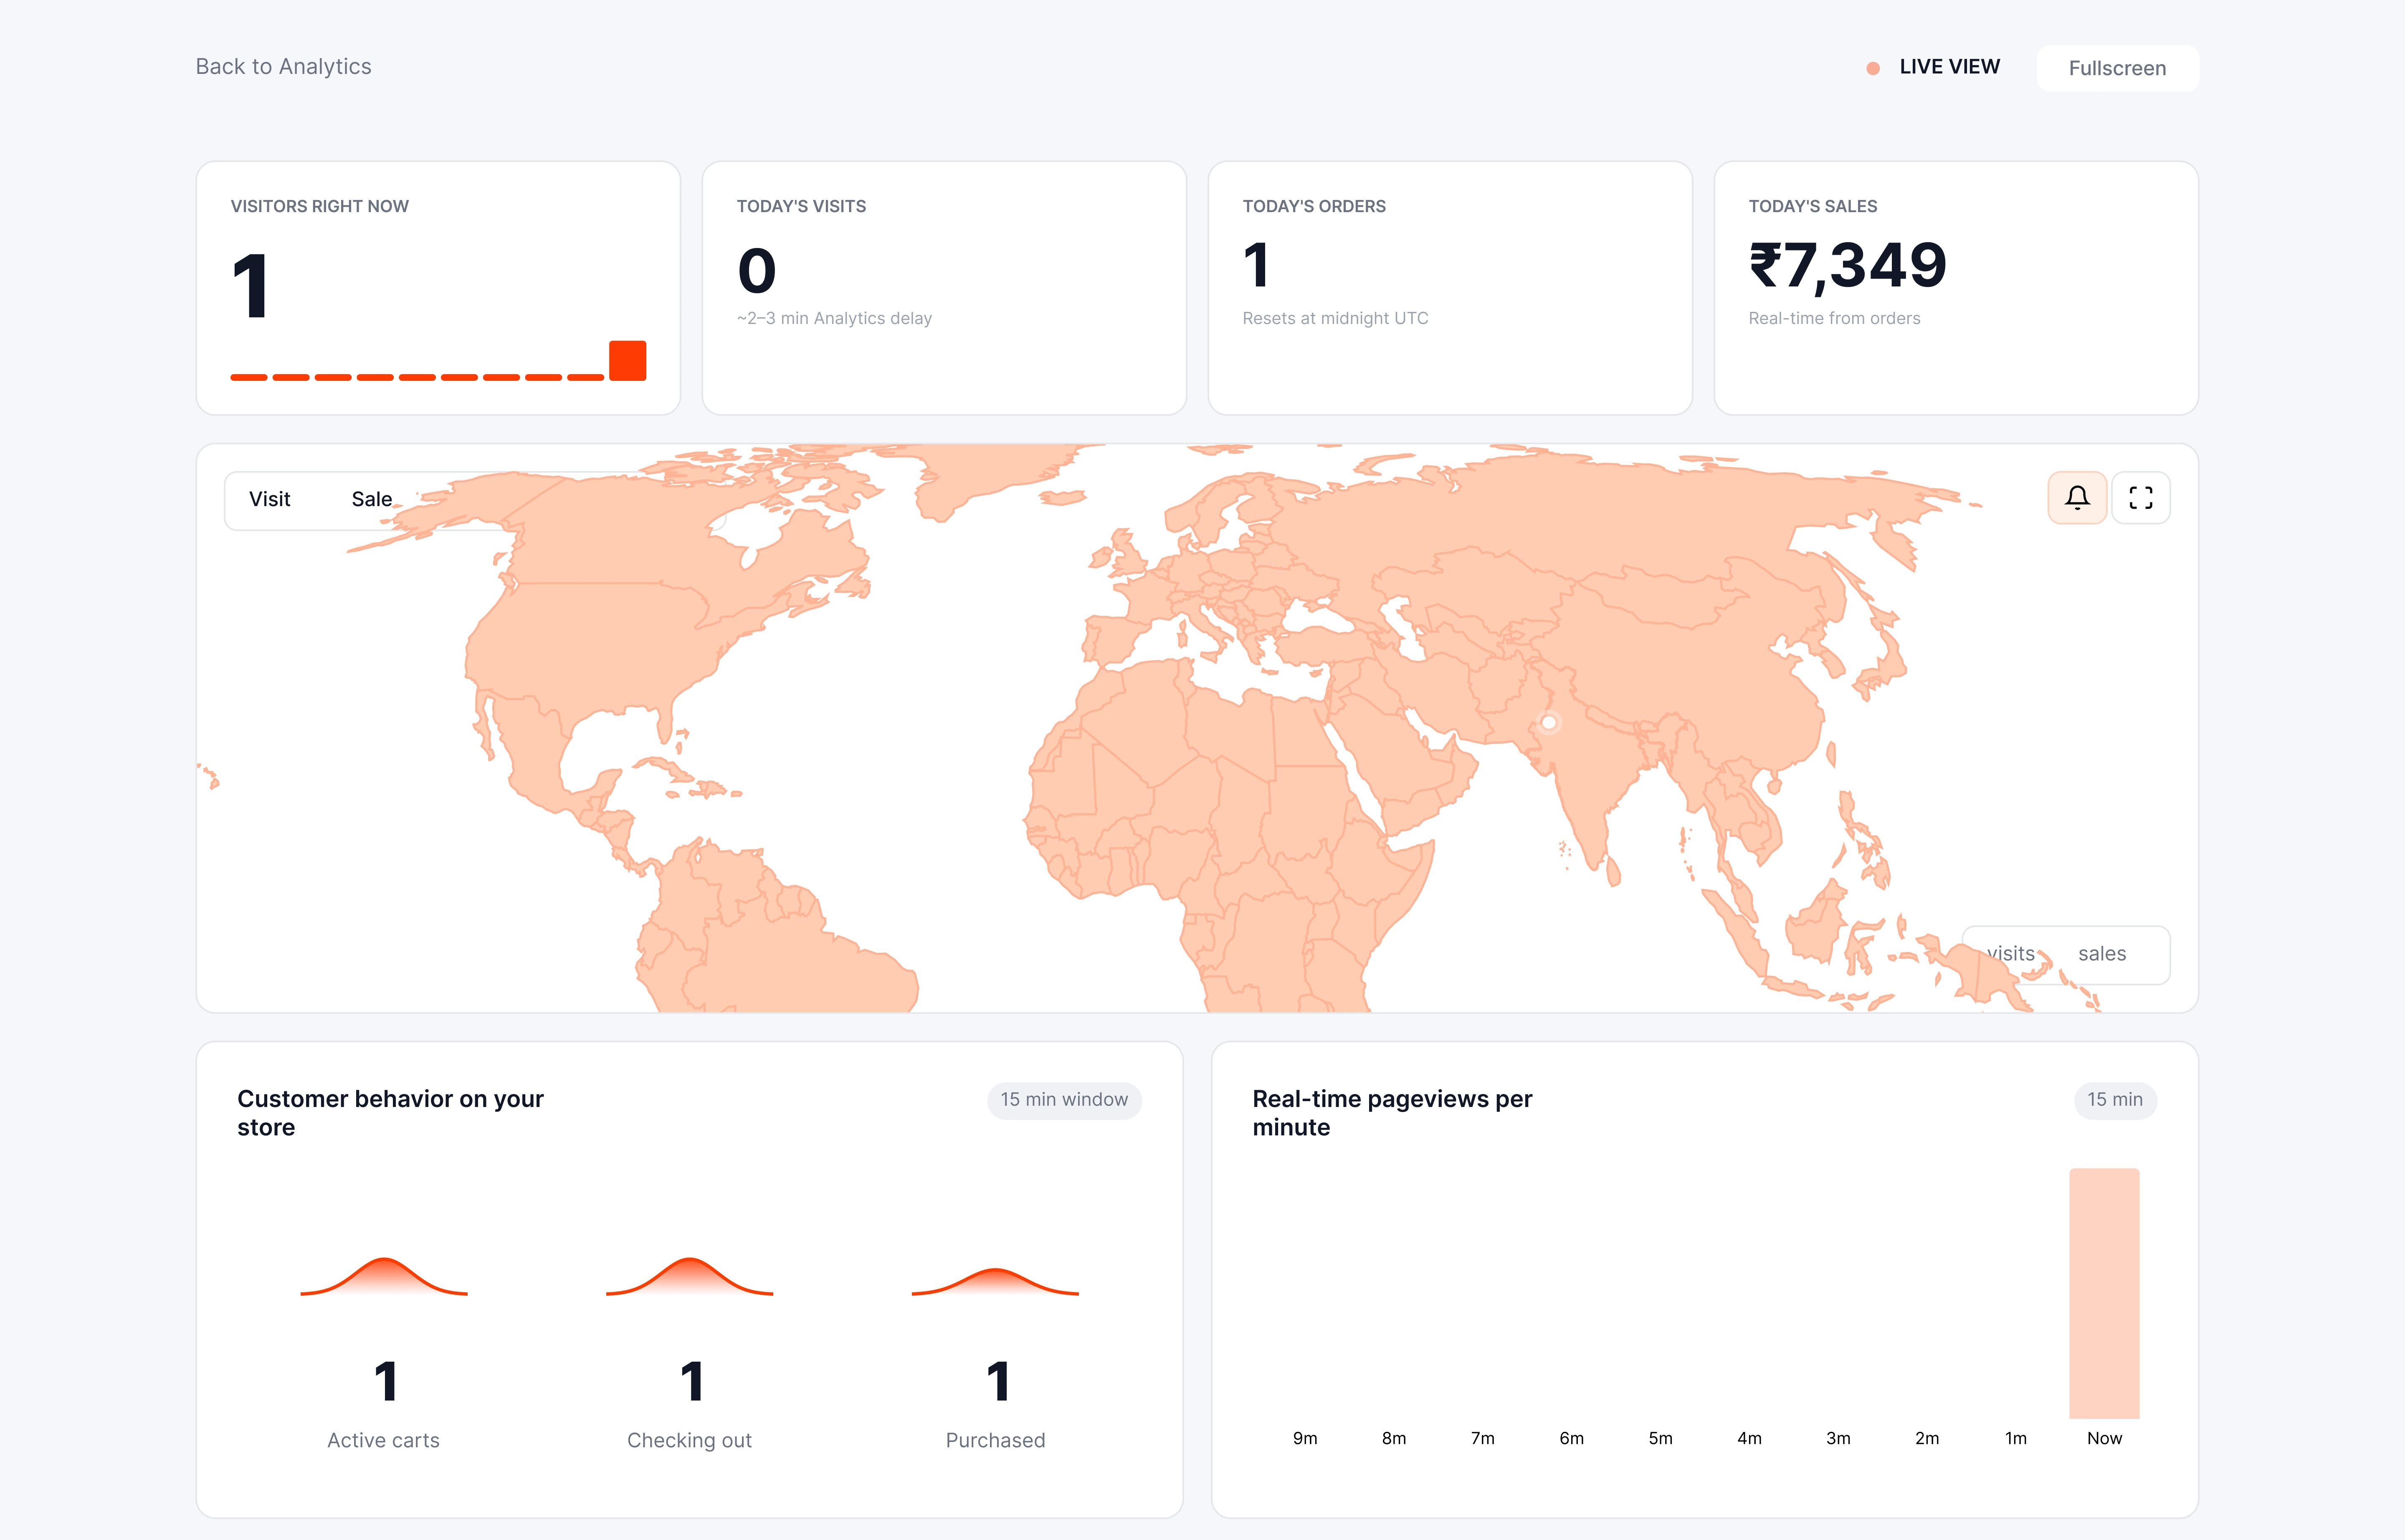The height and width of the screenshot is (1540, 2405).
Task: Click Today's Visits value 0
Action: 757,270
